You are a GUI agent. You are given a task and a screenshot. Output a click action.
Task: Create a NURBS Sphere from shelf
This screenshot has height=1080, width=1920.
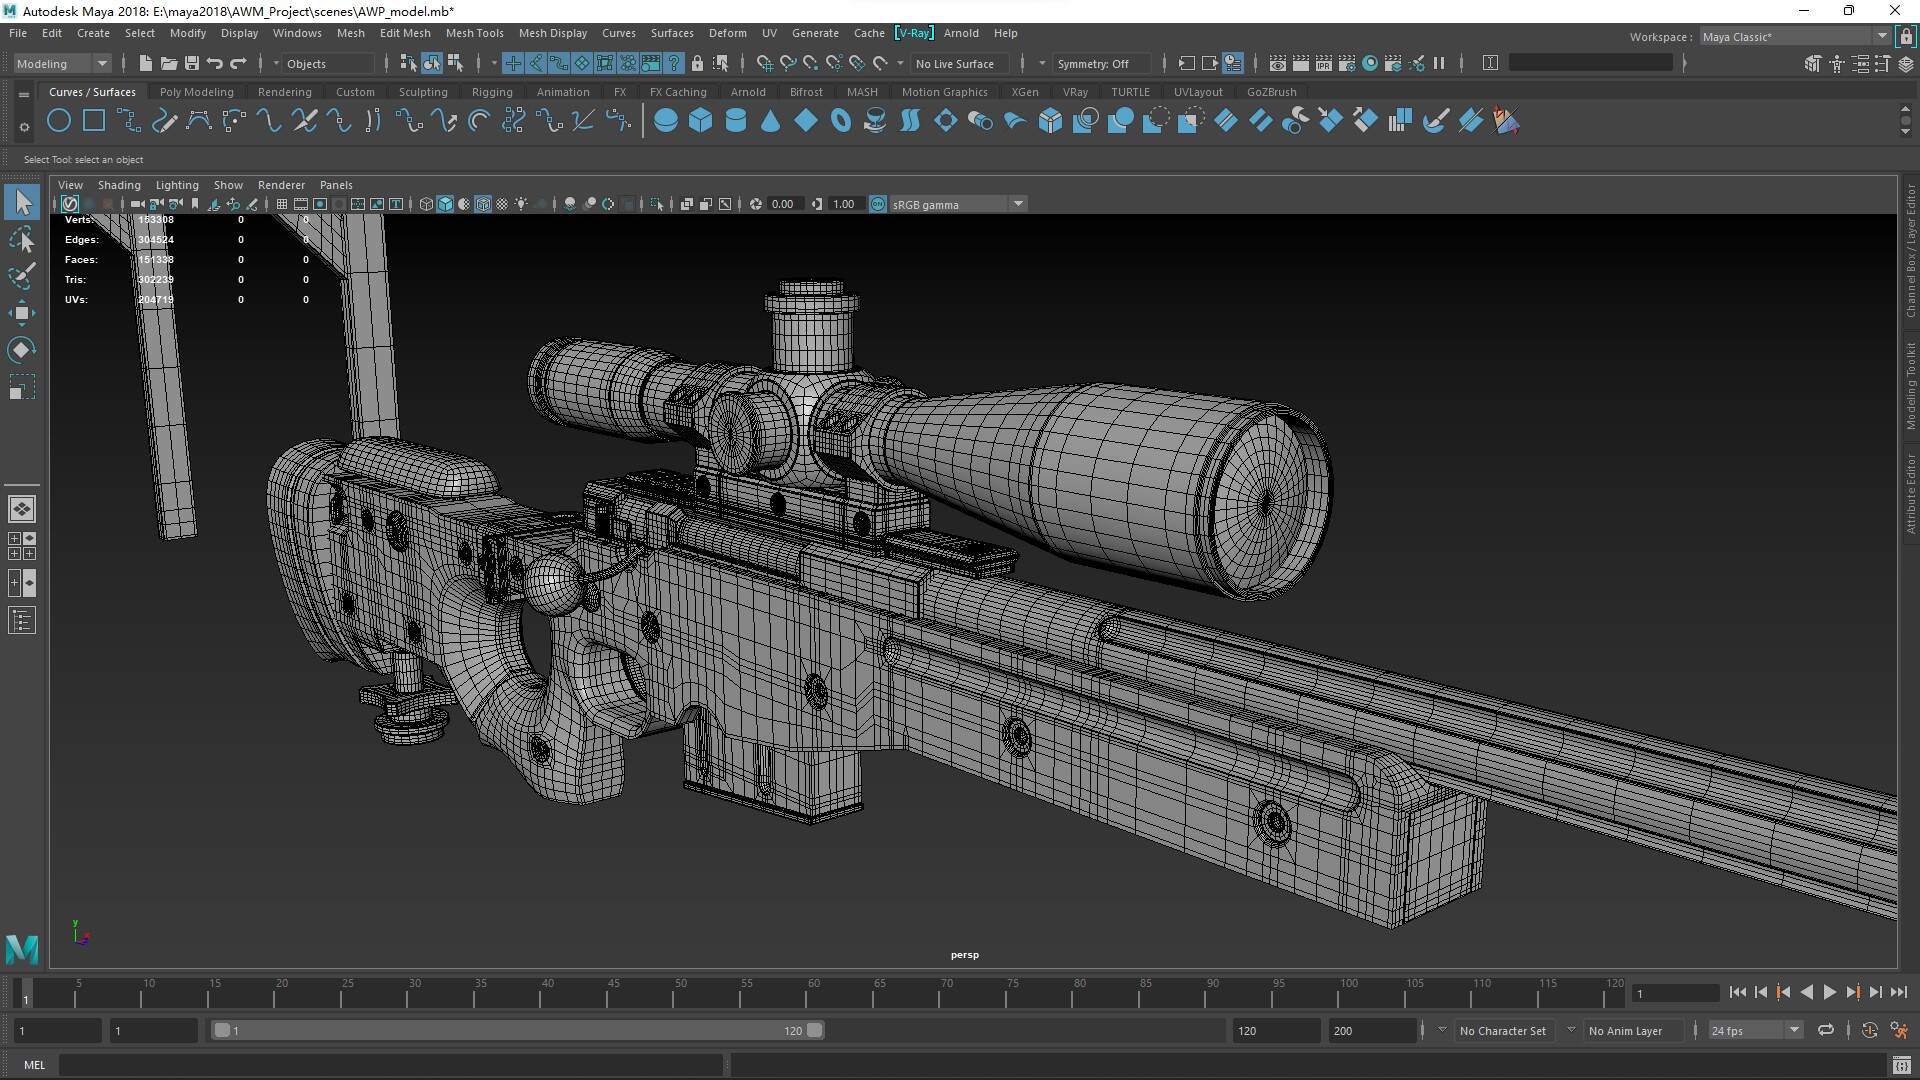(x=665, y=122)
